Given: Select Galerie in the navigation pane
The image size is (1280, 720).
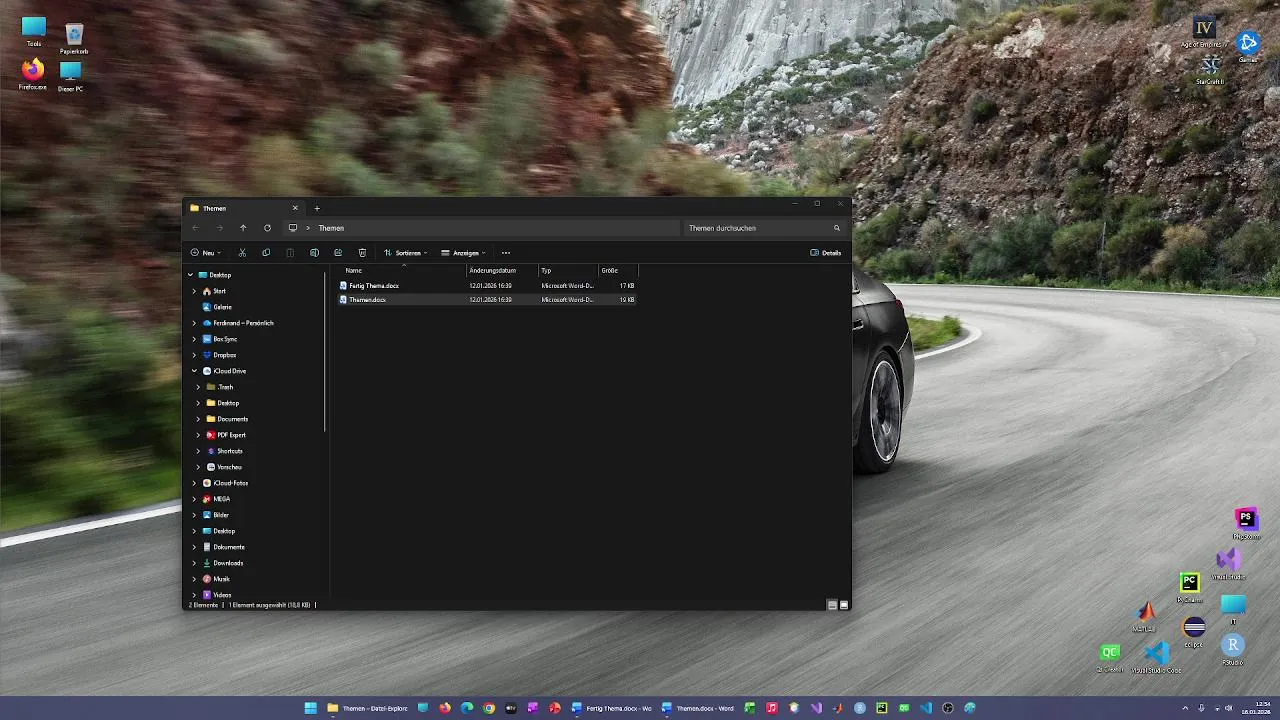Looking at the screenshot, I should [222, 307].
